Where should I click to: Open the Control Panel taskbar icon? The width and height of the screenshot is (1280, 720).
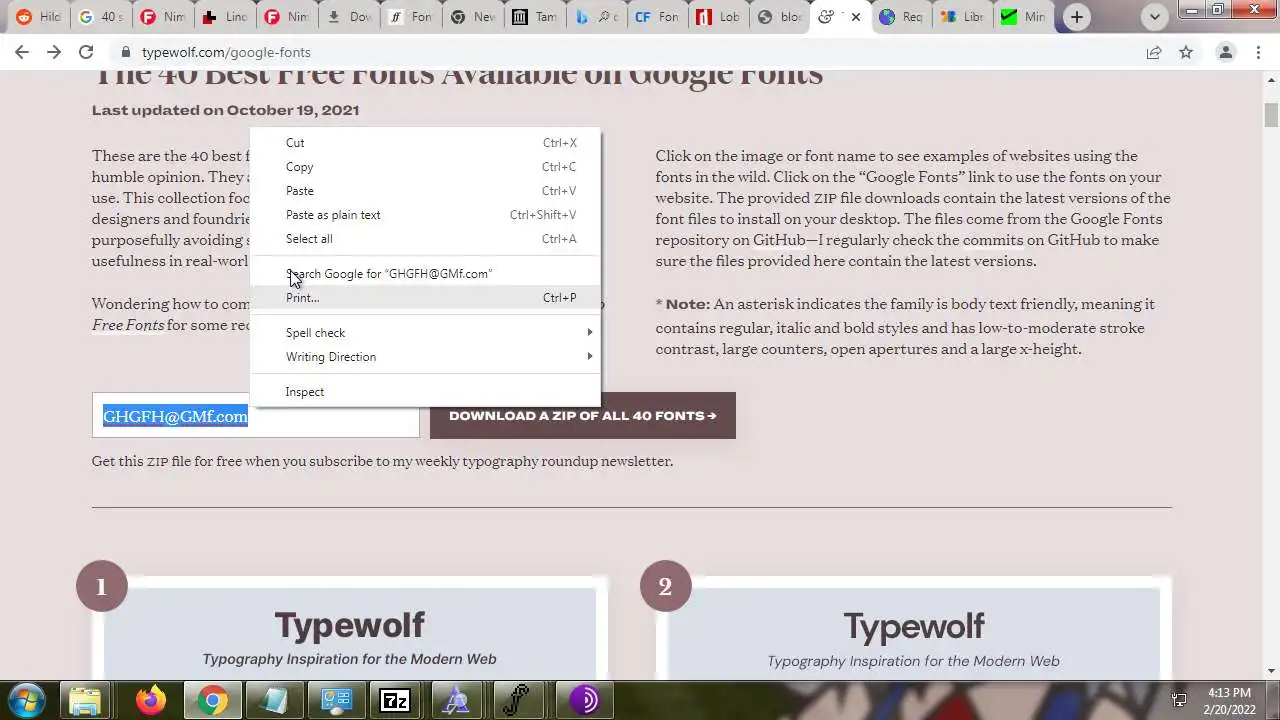pos(335,701)
